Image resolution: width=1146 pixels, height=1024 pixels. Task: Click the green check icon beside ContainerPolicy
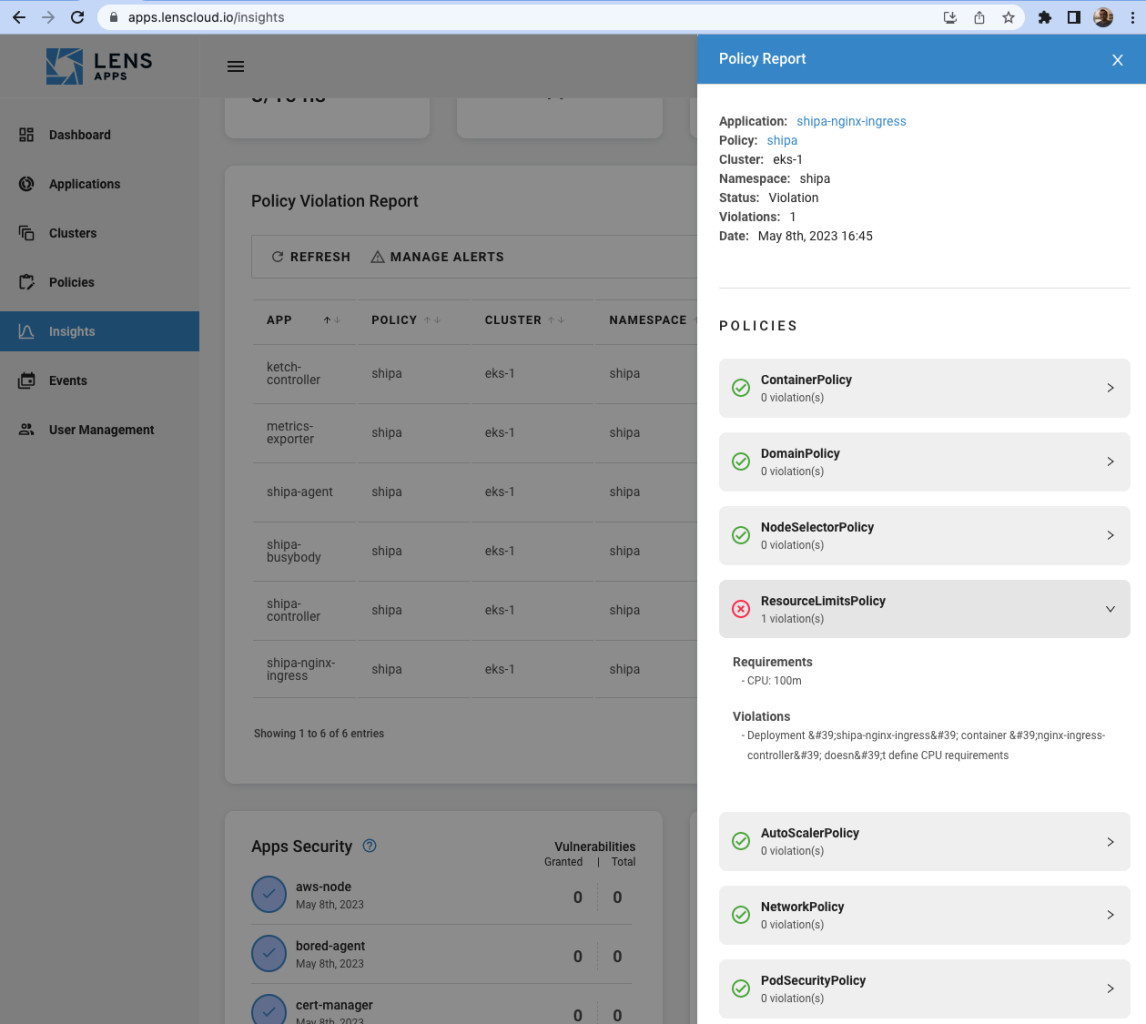740,388
